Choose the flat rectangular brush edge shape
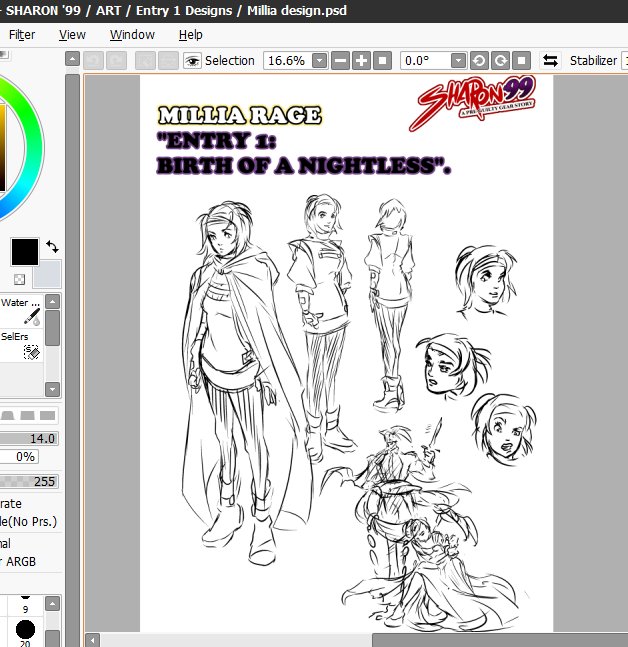628x647 pixels. click(47, 415)
